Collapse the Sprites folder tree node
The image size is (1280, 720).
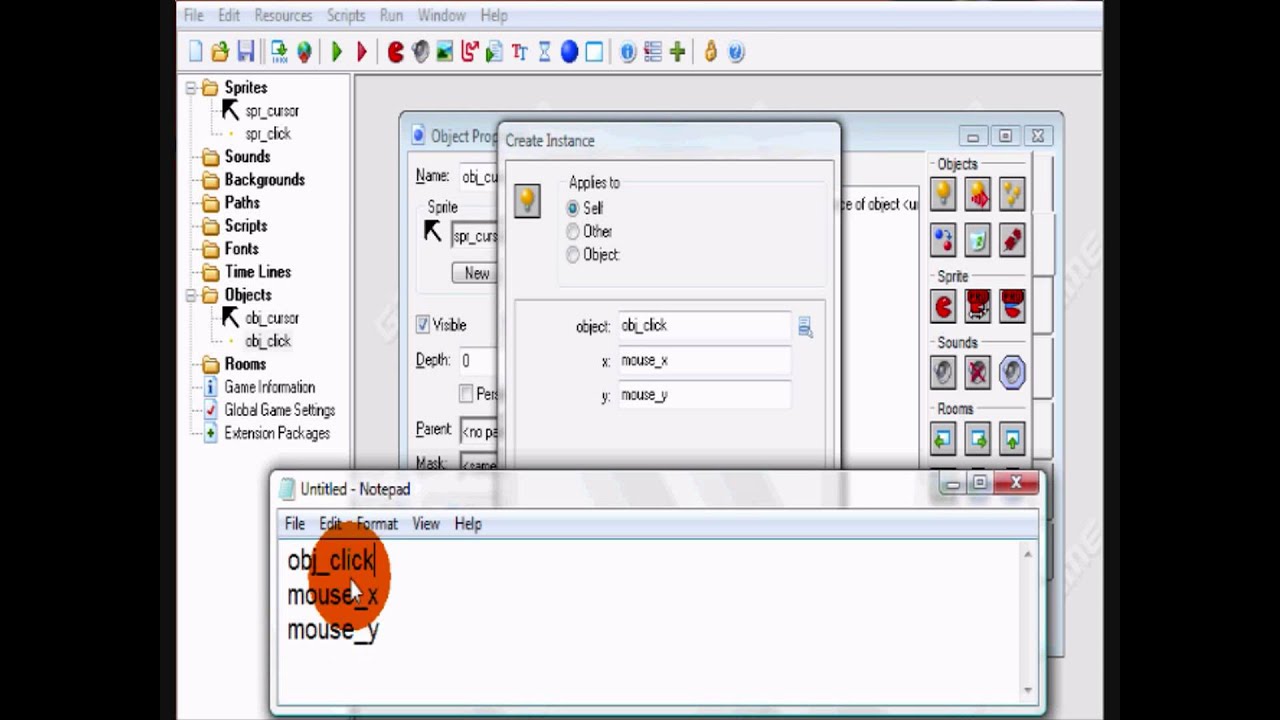tap(191, 88)
